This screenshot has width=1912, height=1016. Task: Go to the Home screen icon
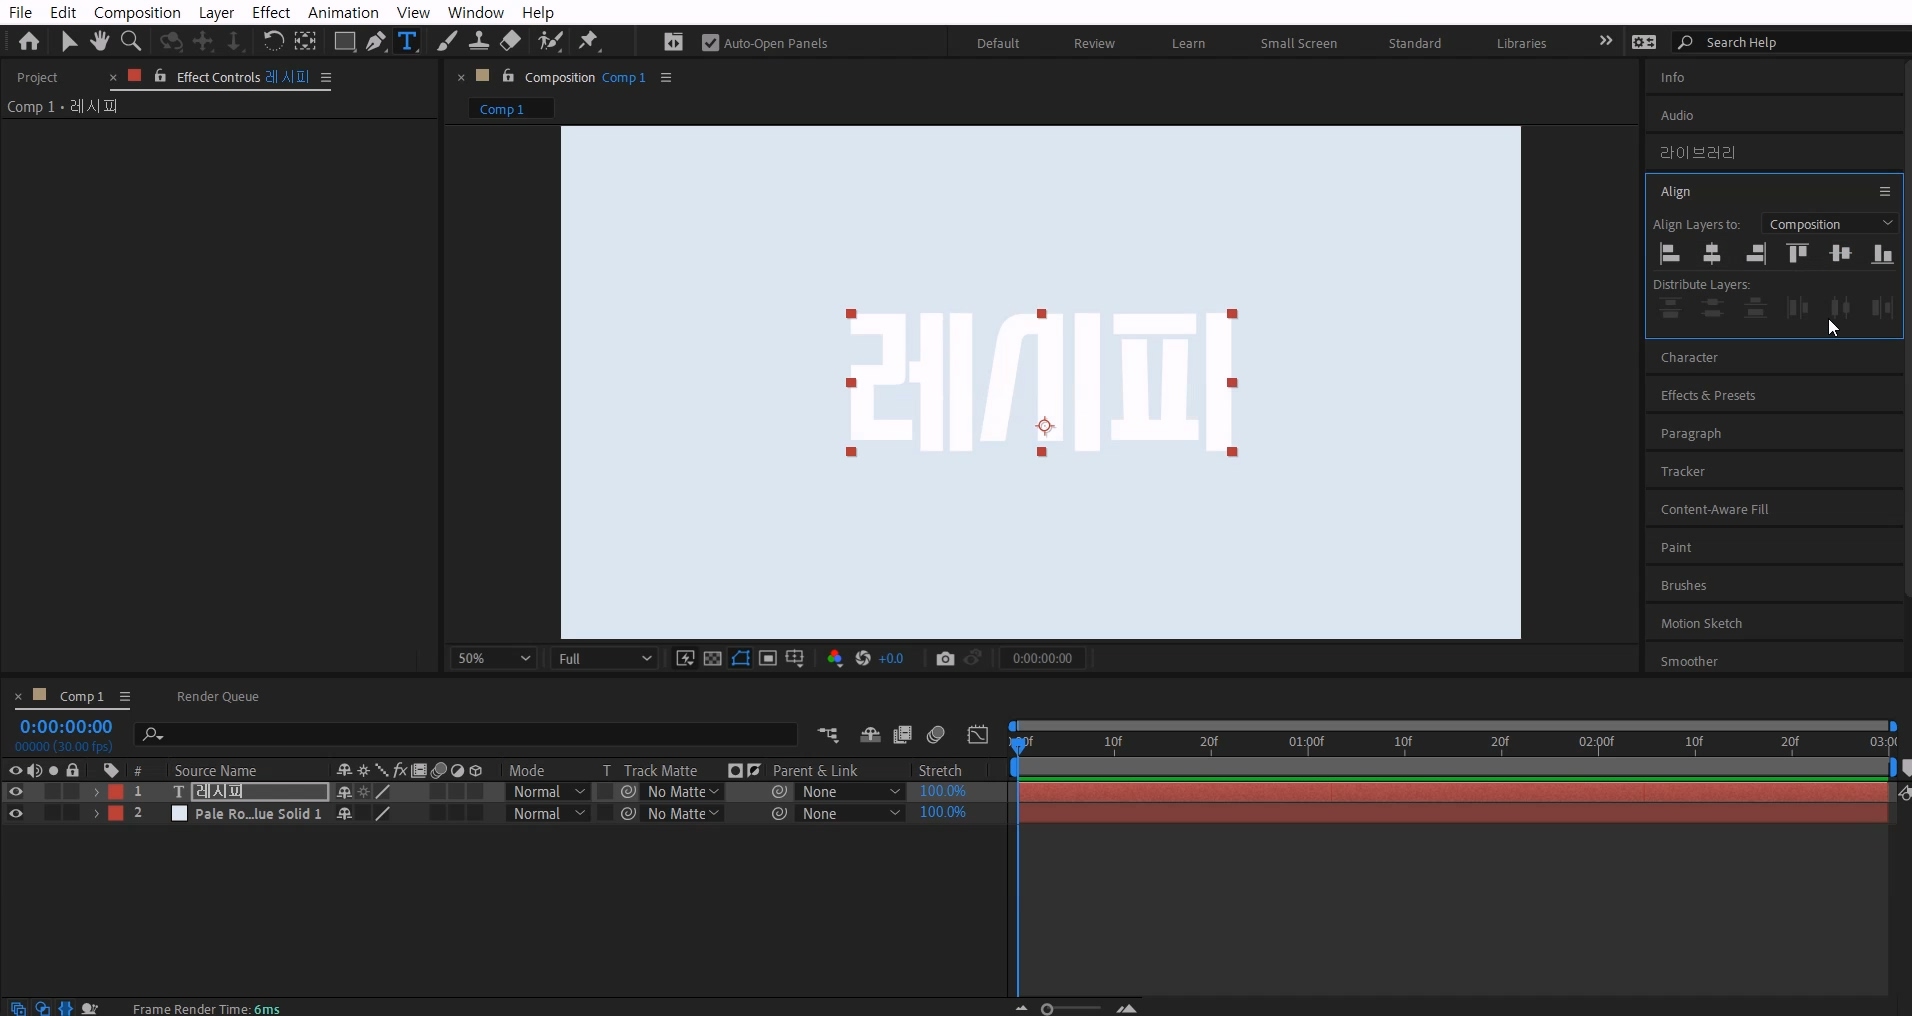tap(29, 42)
